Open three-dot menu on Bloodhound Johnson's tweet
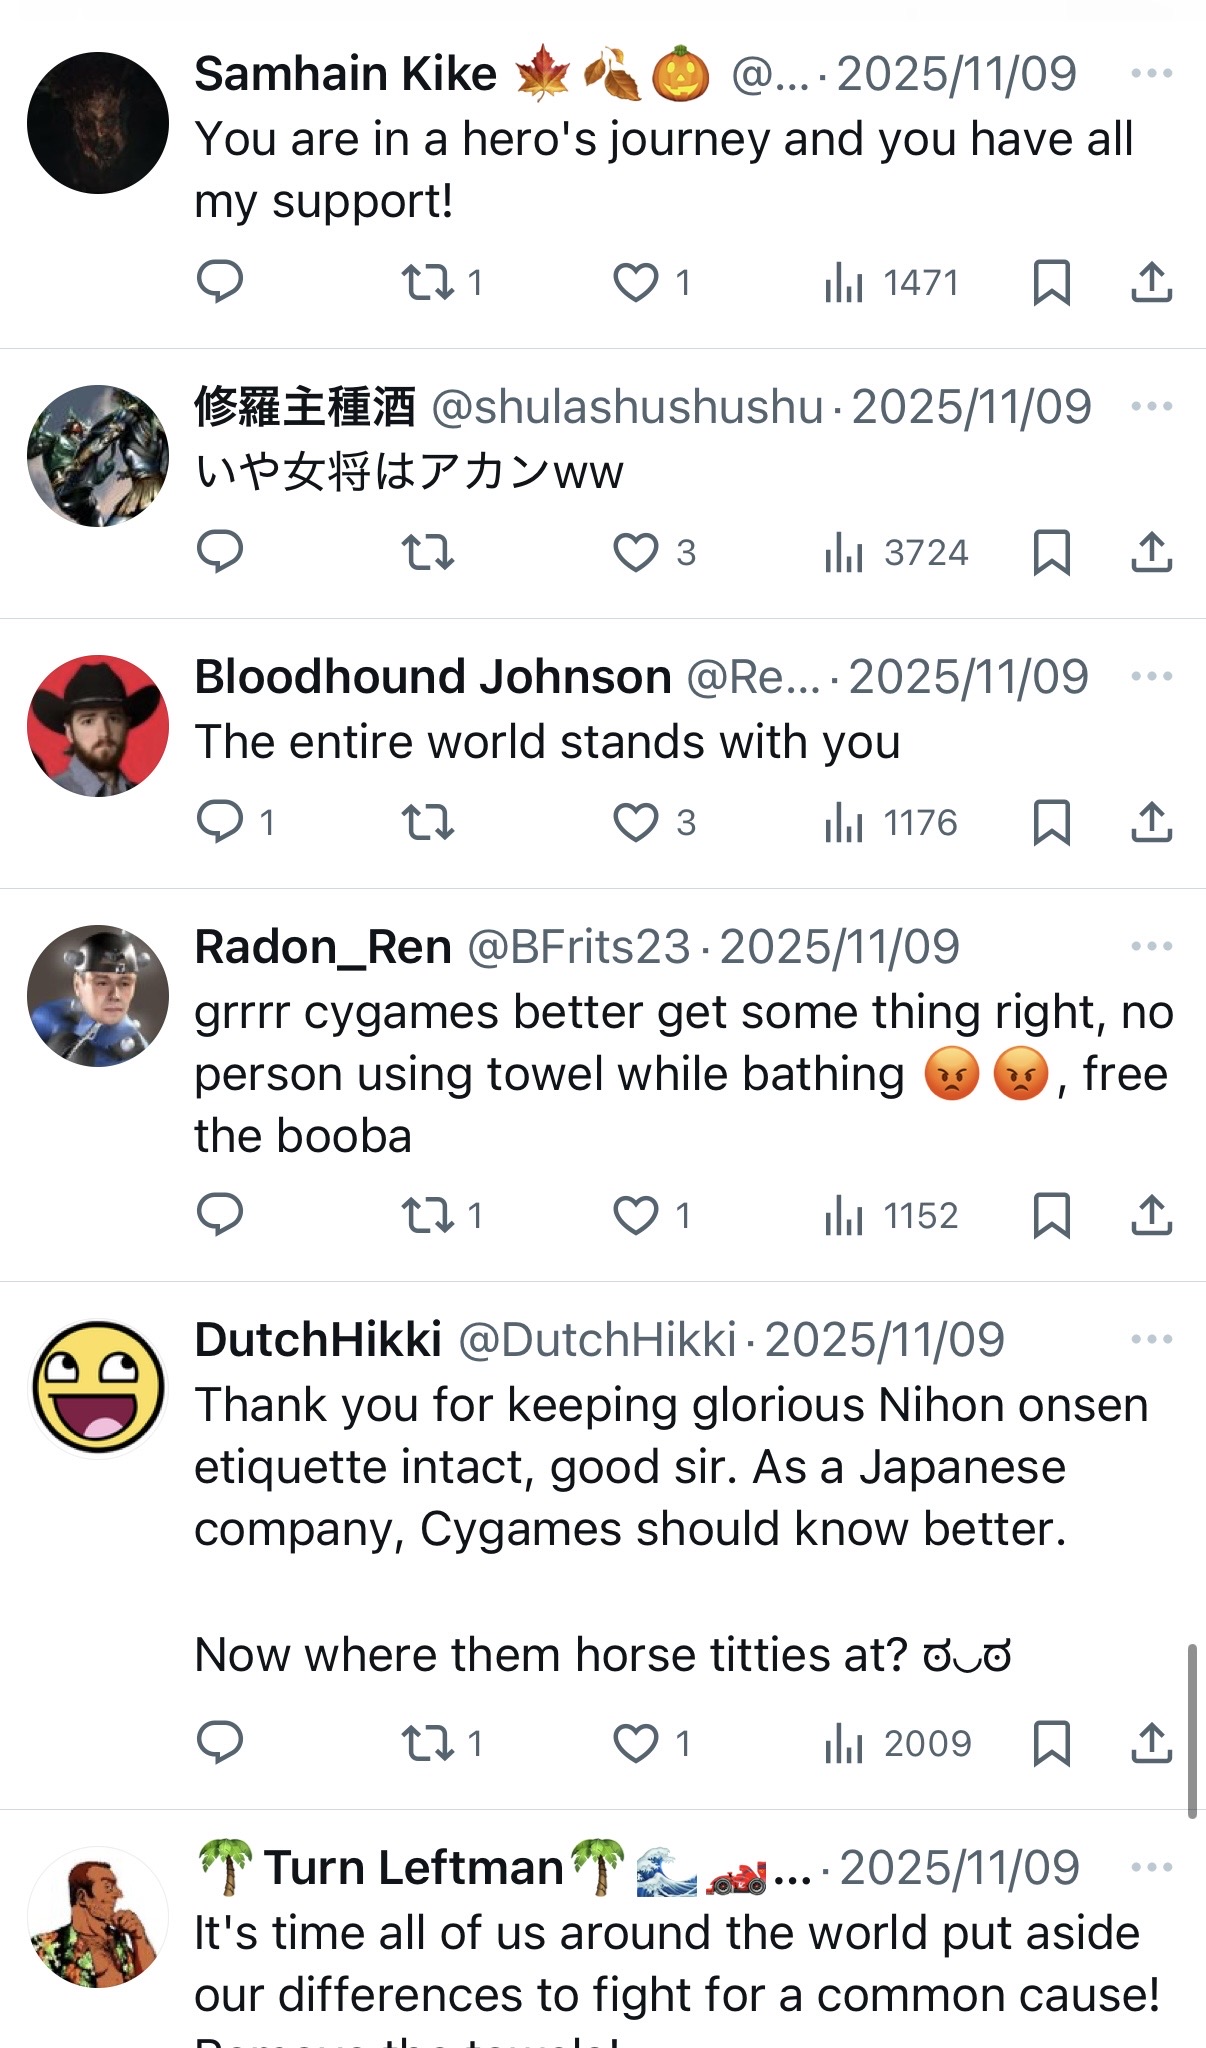1206x2048 pixels. pyautogui.click(x=1151, y=677)
